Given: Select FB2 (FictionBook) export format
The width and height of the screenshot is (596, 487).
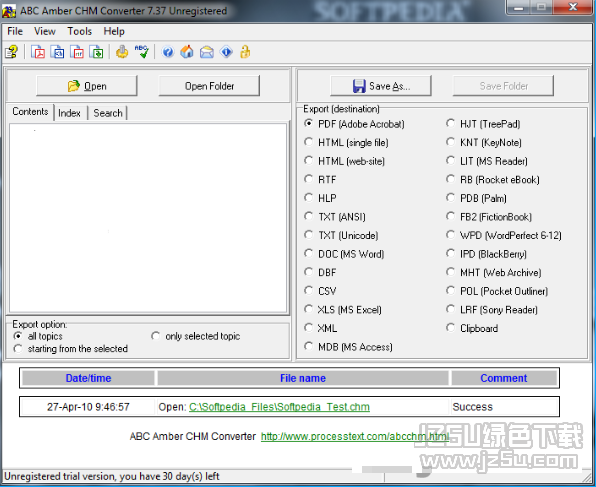Looking at the screenshot, I should pyautogui.click(x=490, y=217).
